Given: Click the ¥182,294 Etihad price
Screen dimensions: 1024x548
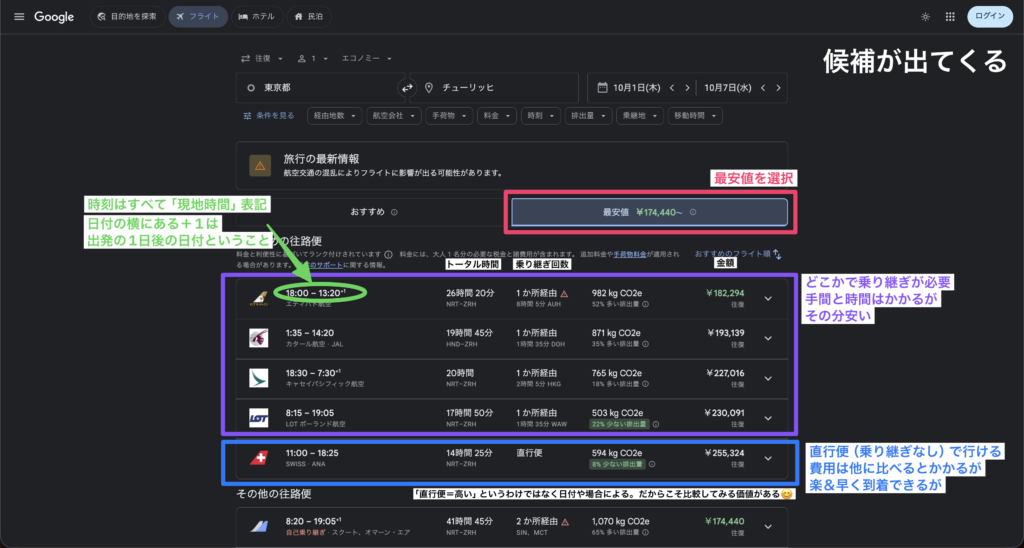Looking at the screenshot, I should [x=724, y=293].
